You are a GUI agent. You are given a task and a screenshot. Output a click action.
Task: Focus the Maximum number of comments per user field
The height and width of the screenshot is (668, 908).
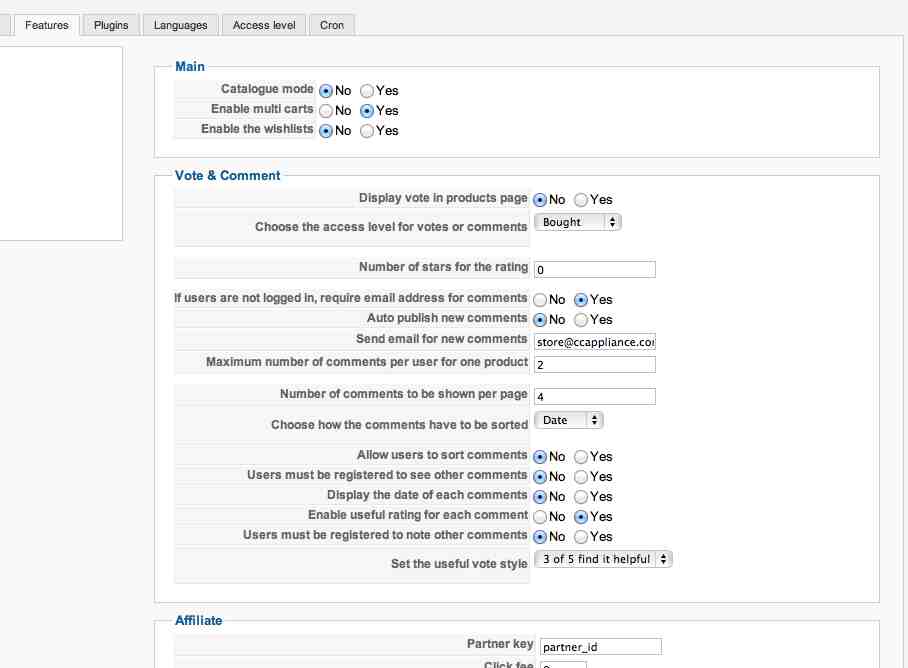(x=595, y=364)
